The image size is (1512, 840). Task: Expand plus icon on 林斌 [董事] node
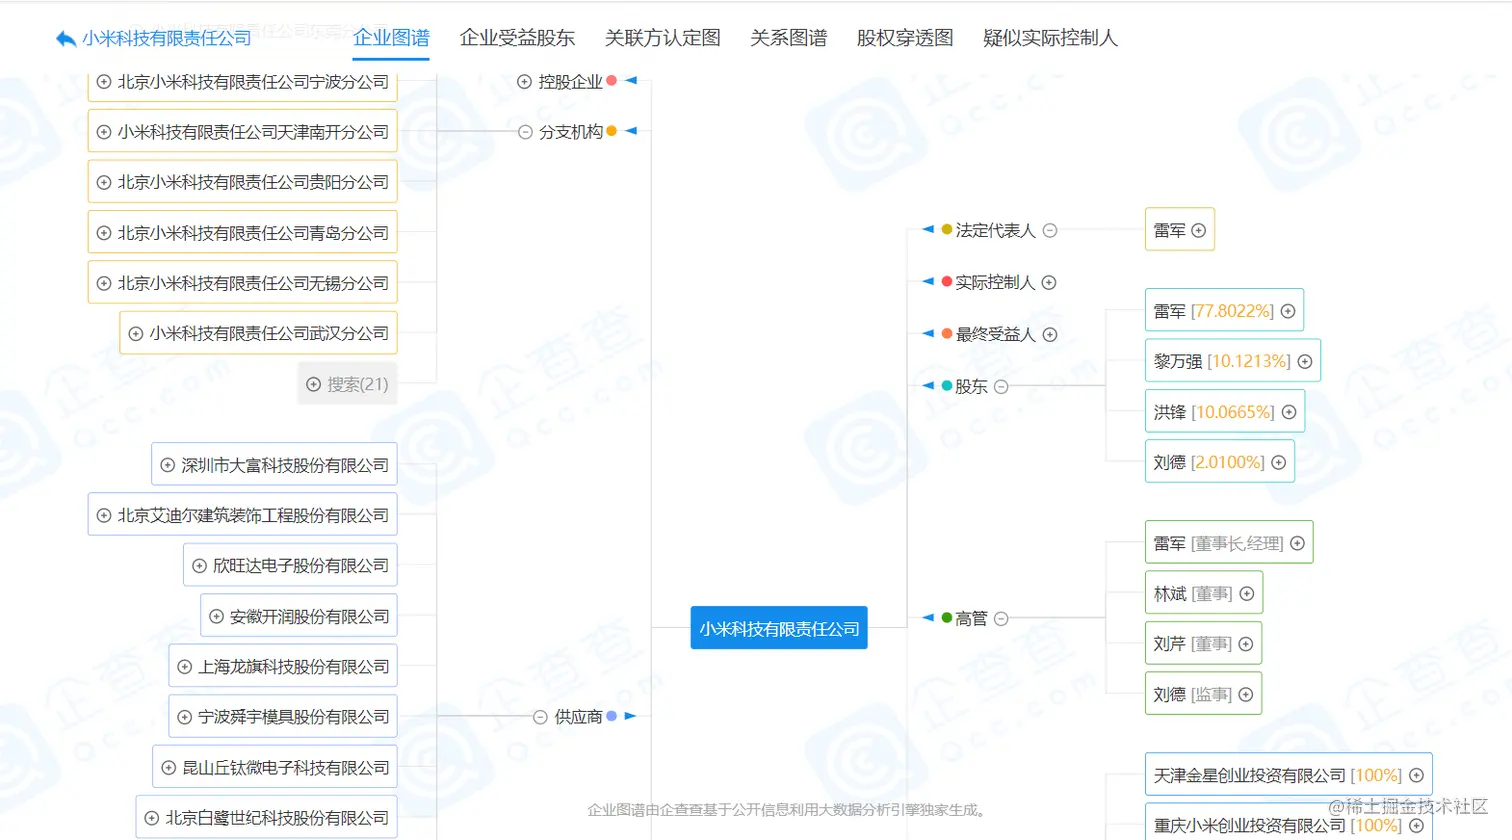coord(1247,594)
